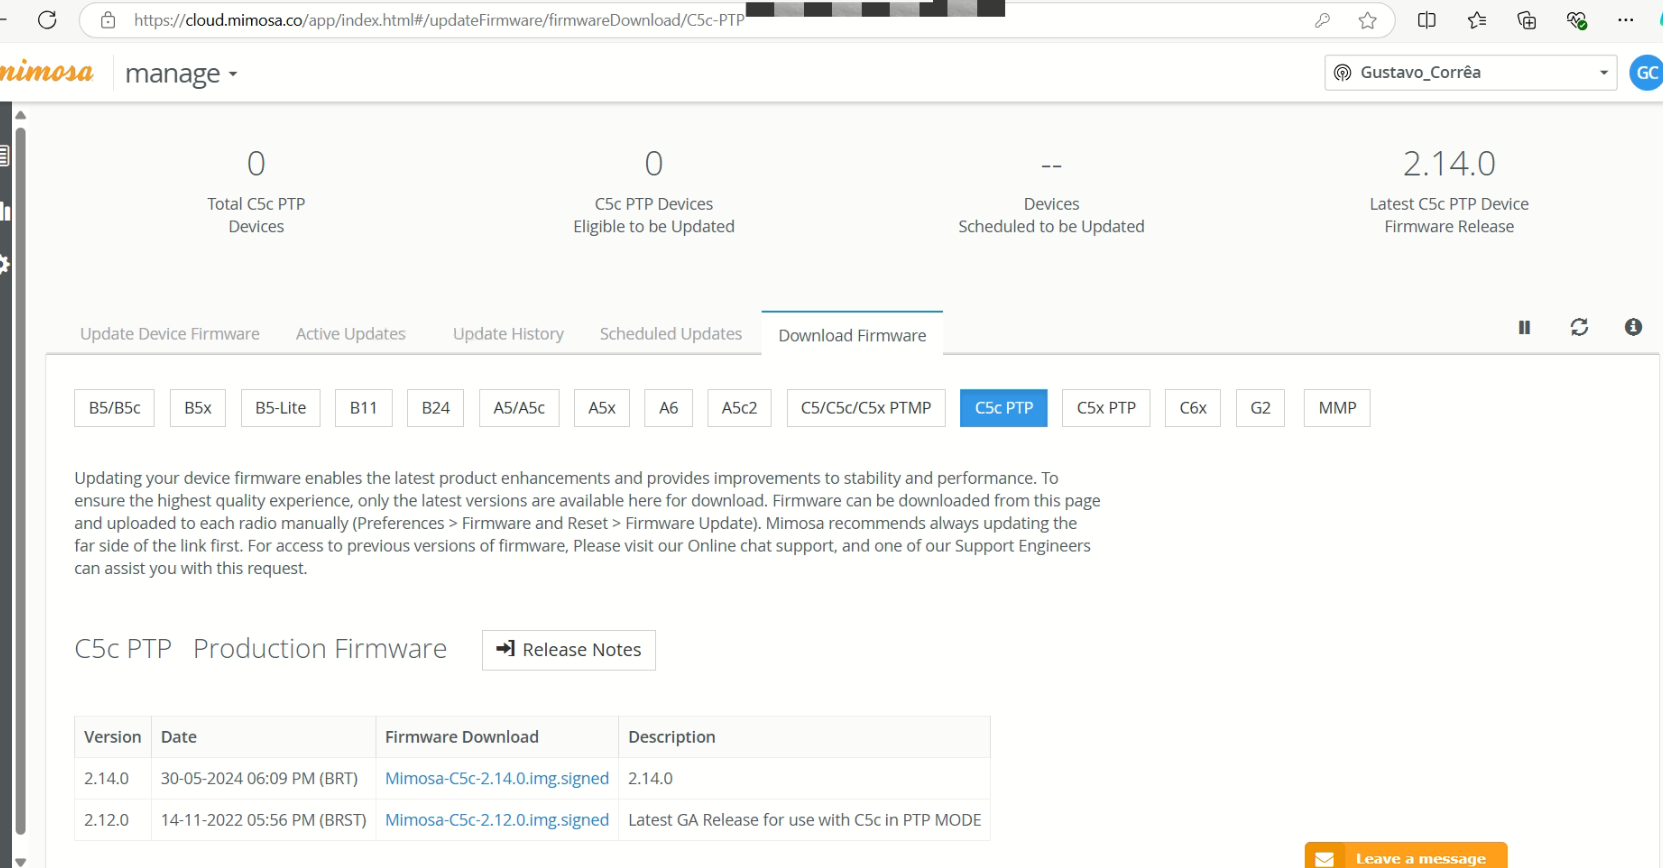Select the C6x model button
1663x868 pixels.
tap(1193, 408)
